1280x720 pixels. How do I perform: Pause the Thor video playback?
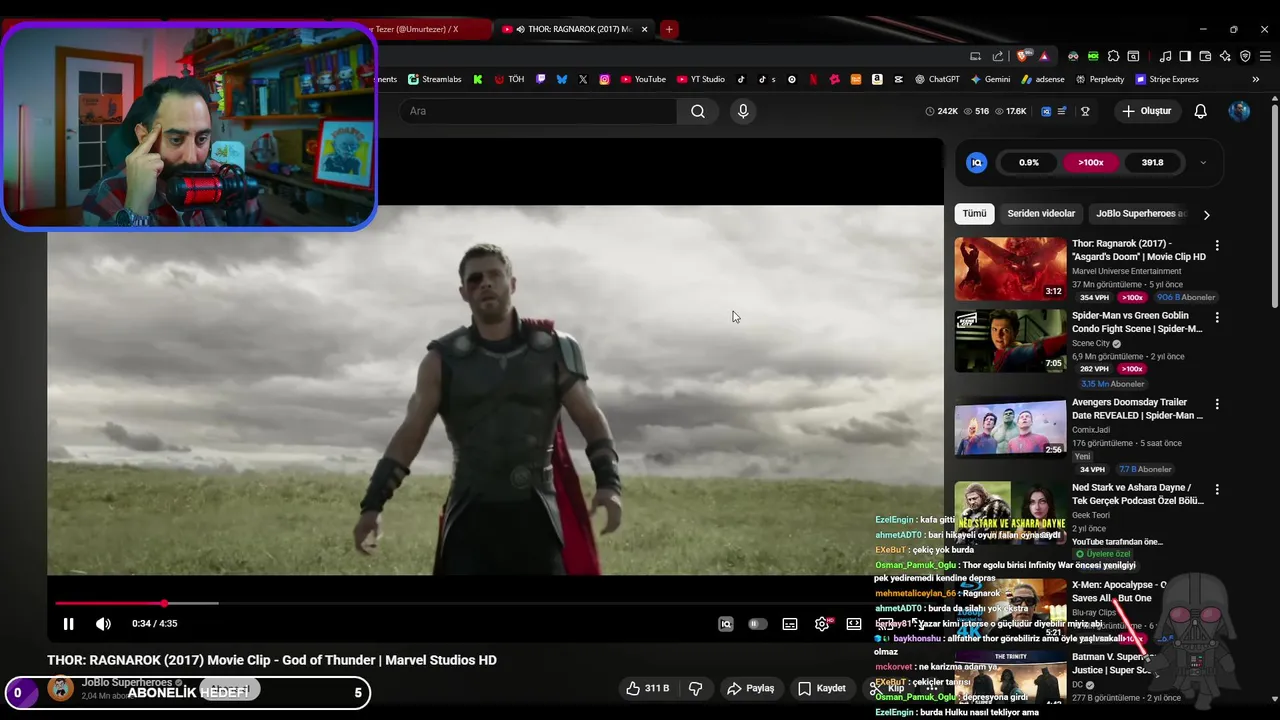pyautogui.click(x=68, y=624)
